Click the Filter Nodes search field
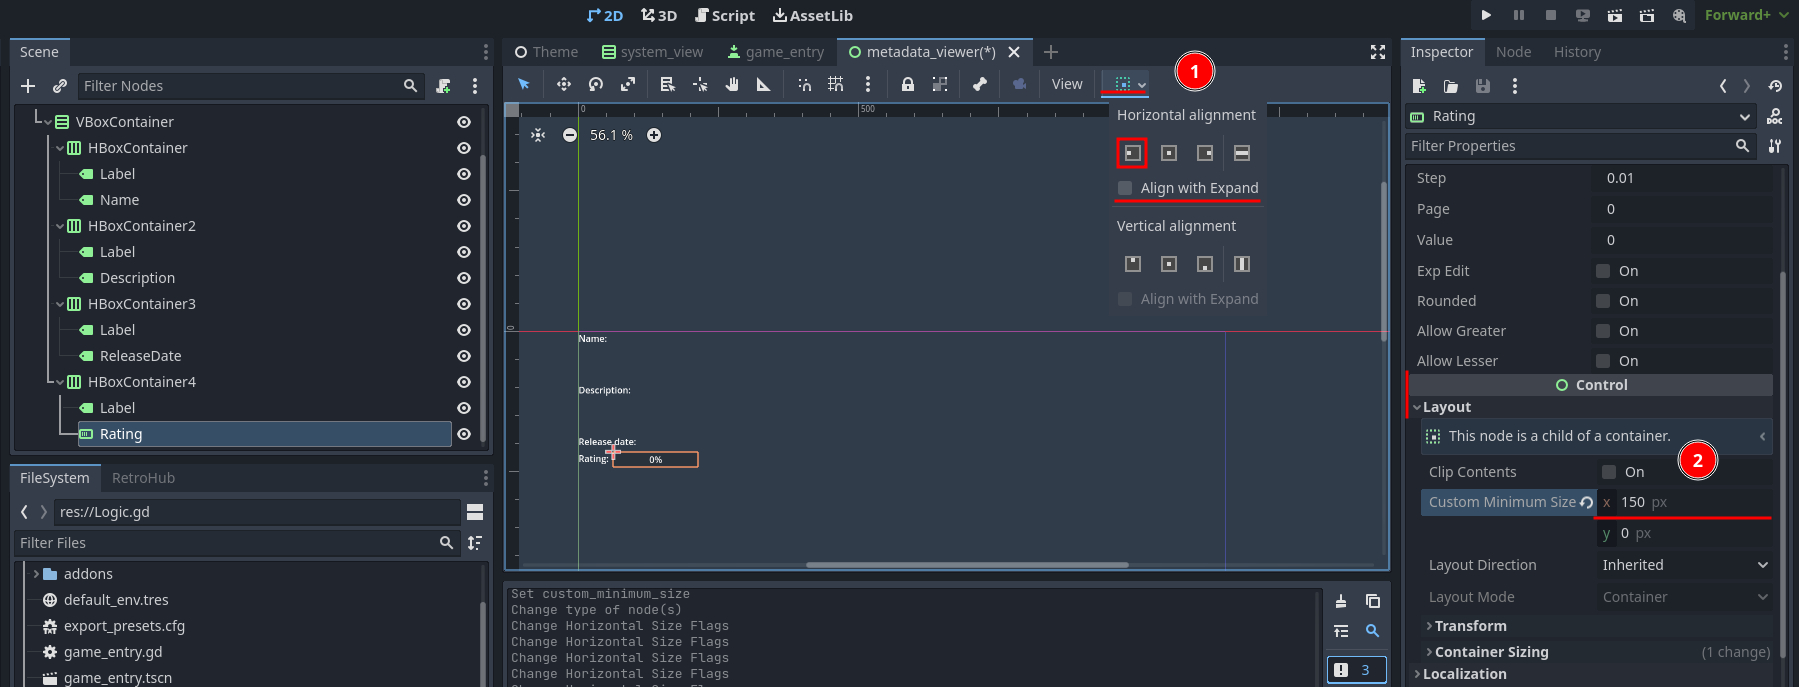The image size is (1799, 687). pos(250,86)
